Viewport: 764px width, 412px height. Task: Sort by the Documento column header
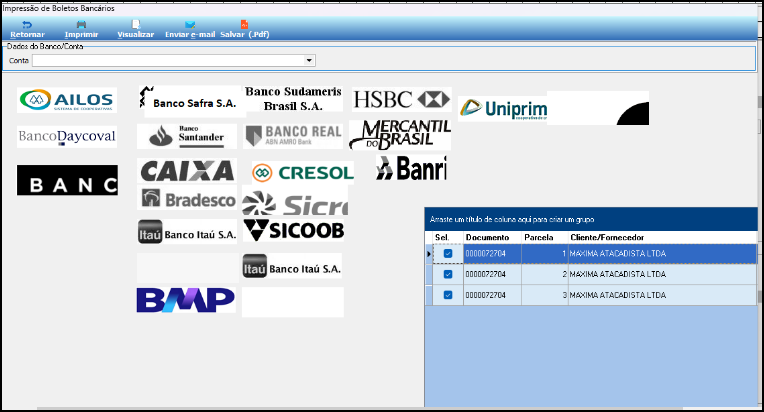coord(492,238)
